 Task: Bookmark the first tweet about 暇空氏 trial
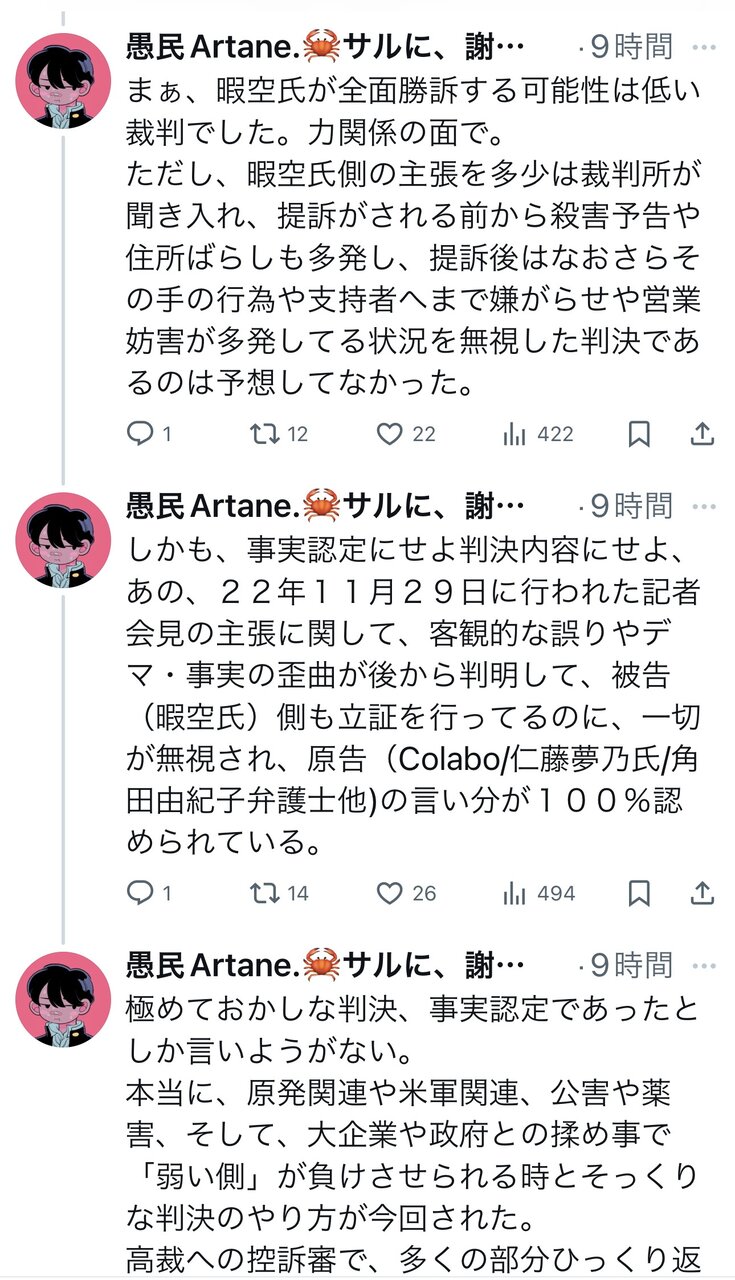tap(639, 434)
